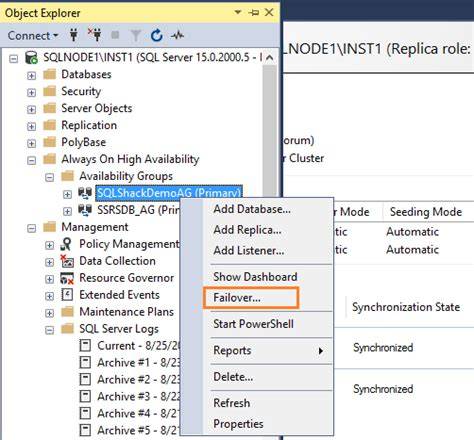Image resolution: width=474 pixels, height=440 pixels.
Task: Open the Connect dropdown
Action: click(x=33, y=35)
